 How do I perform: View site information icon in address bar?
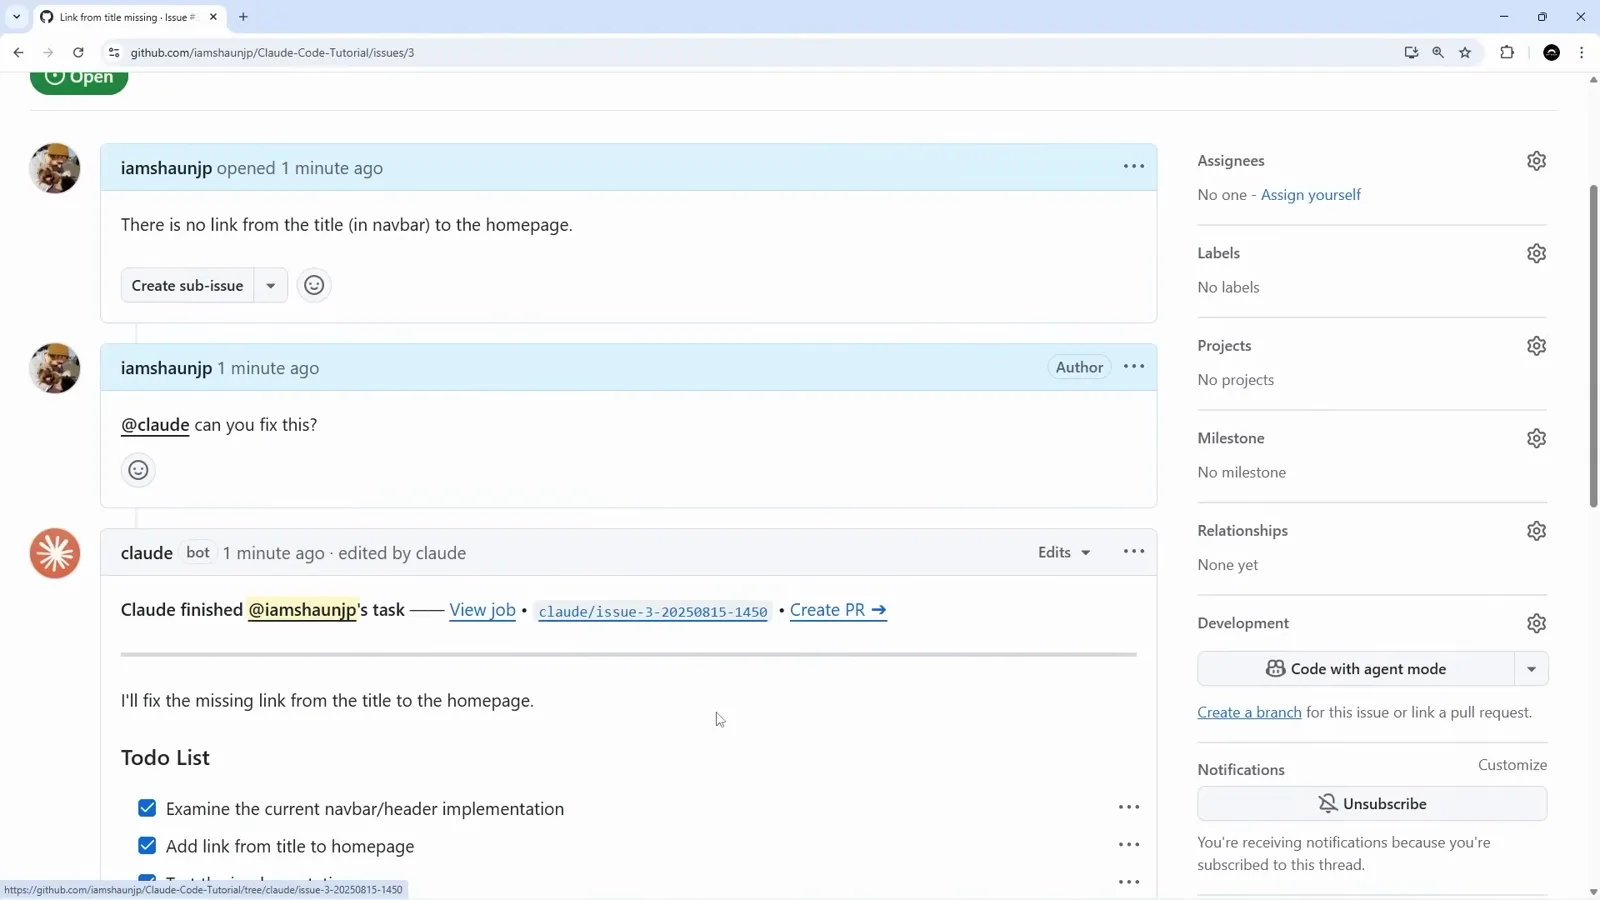coord(114,52)
